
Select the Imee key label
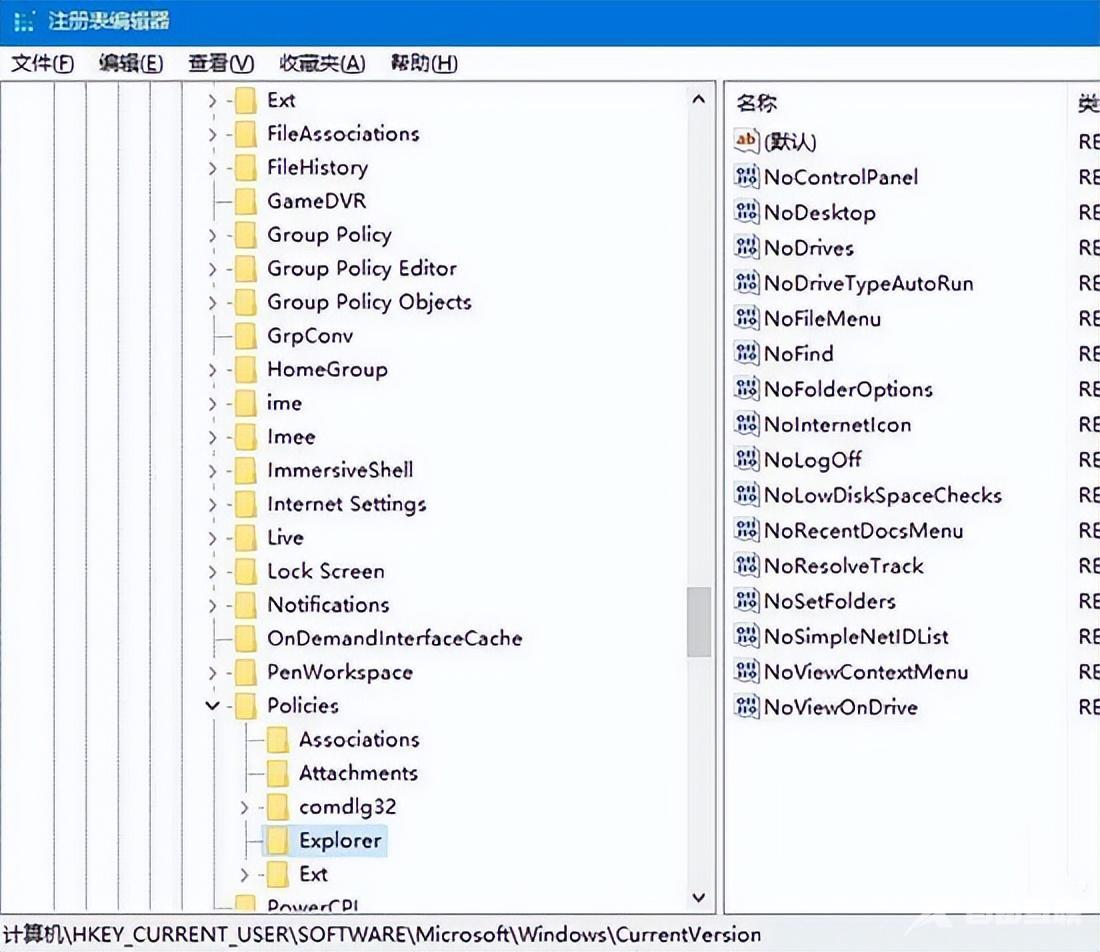tap(291, 436)
